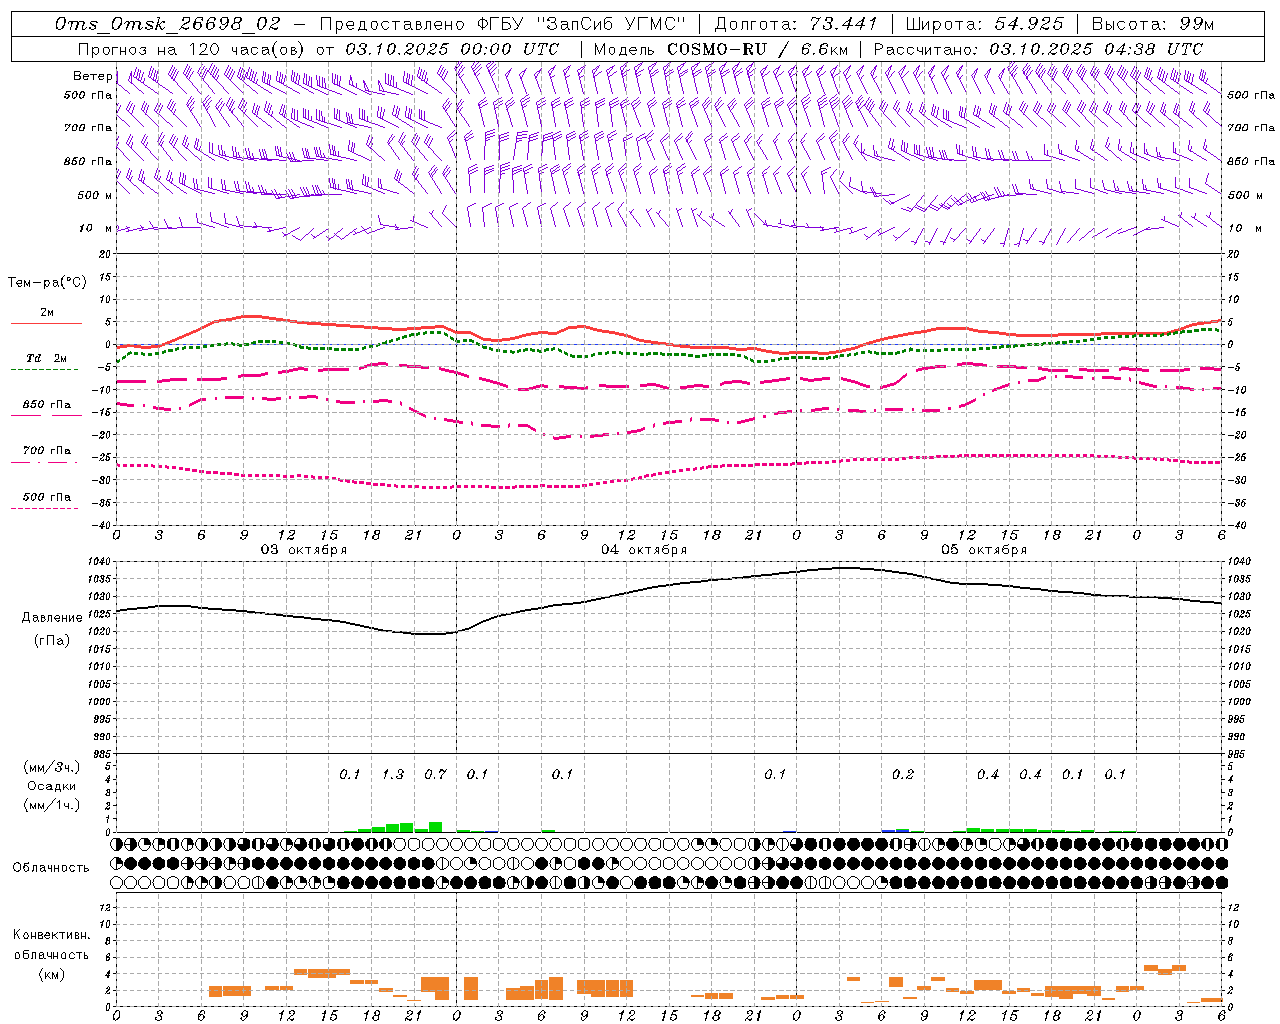Click the 'Конвективн.' convective cloud label

(x=51, y=935)
